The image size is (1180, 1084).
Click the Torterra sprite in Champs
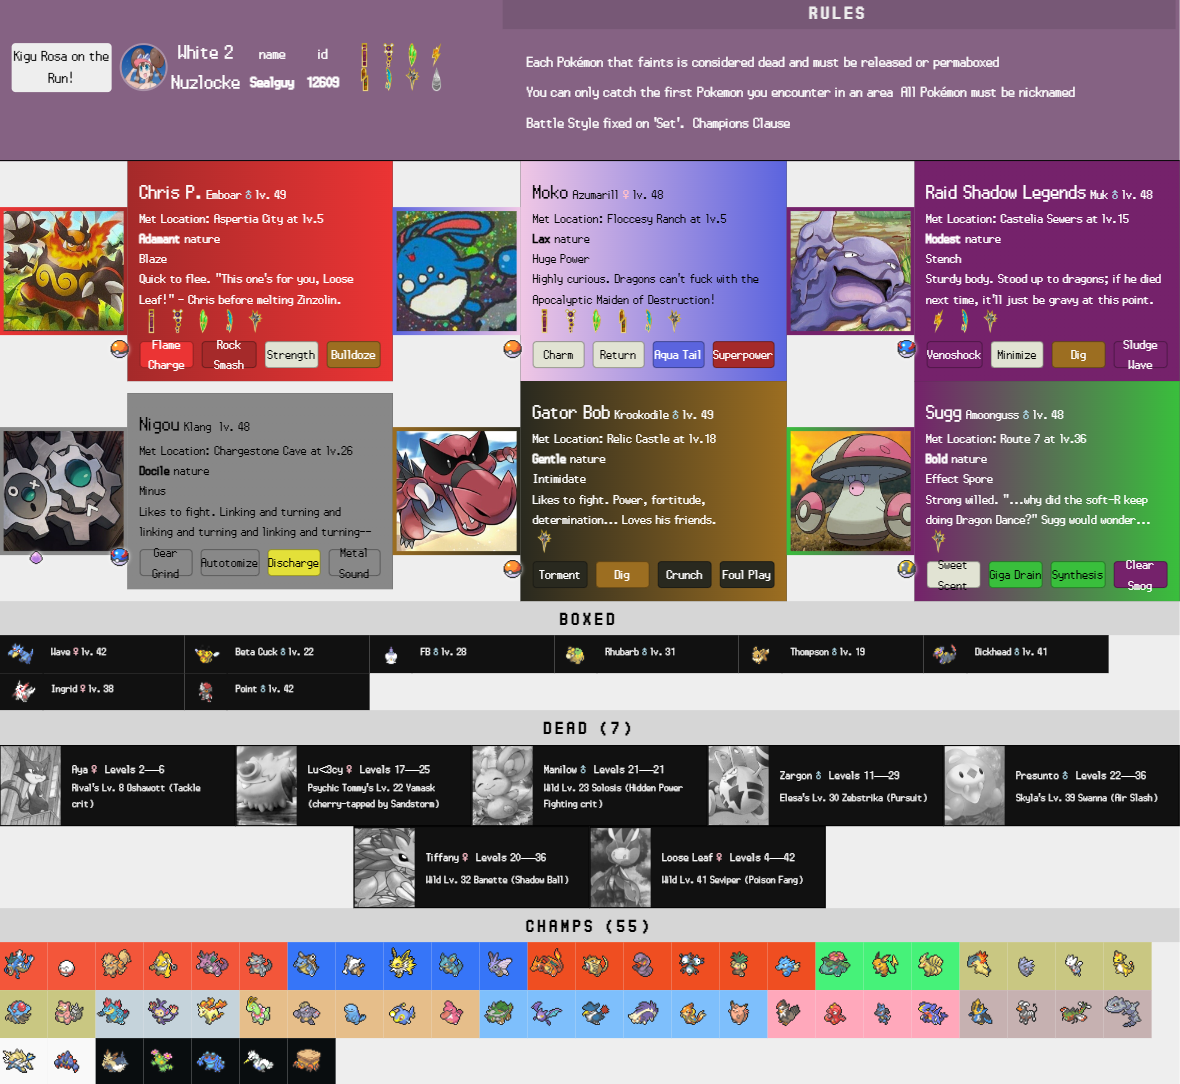[498, 1013]
